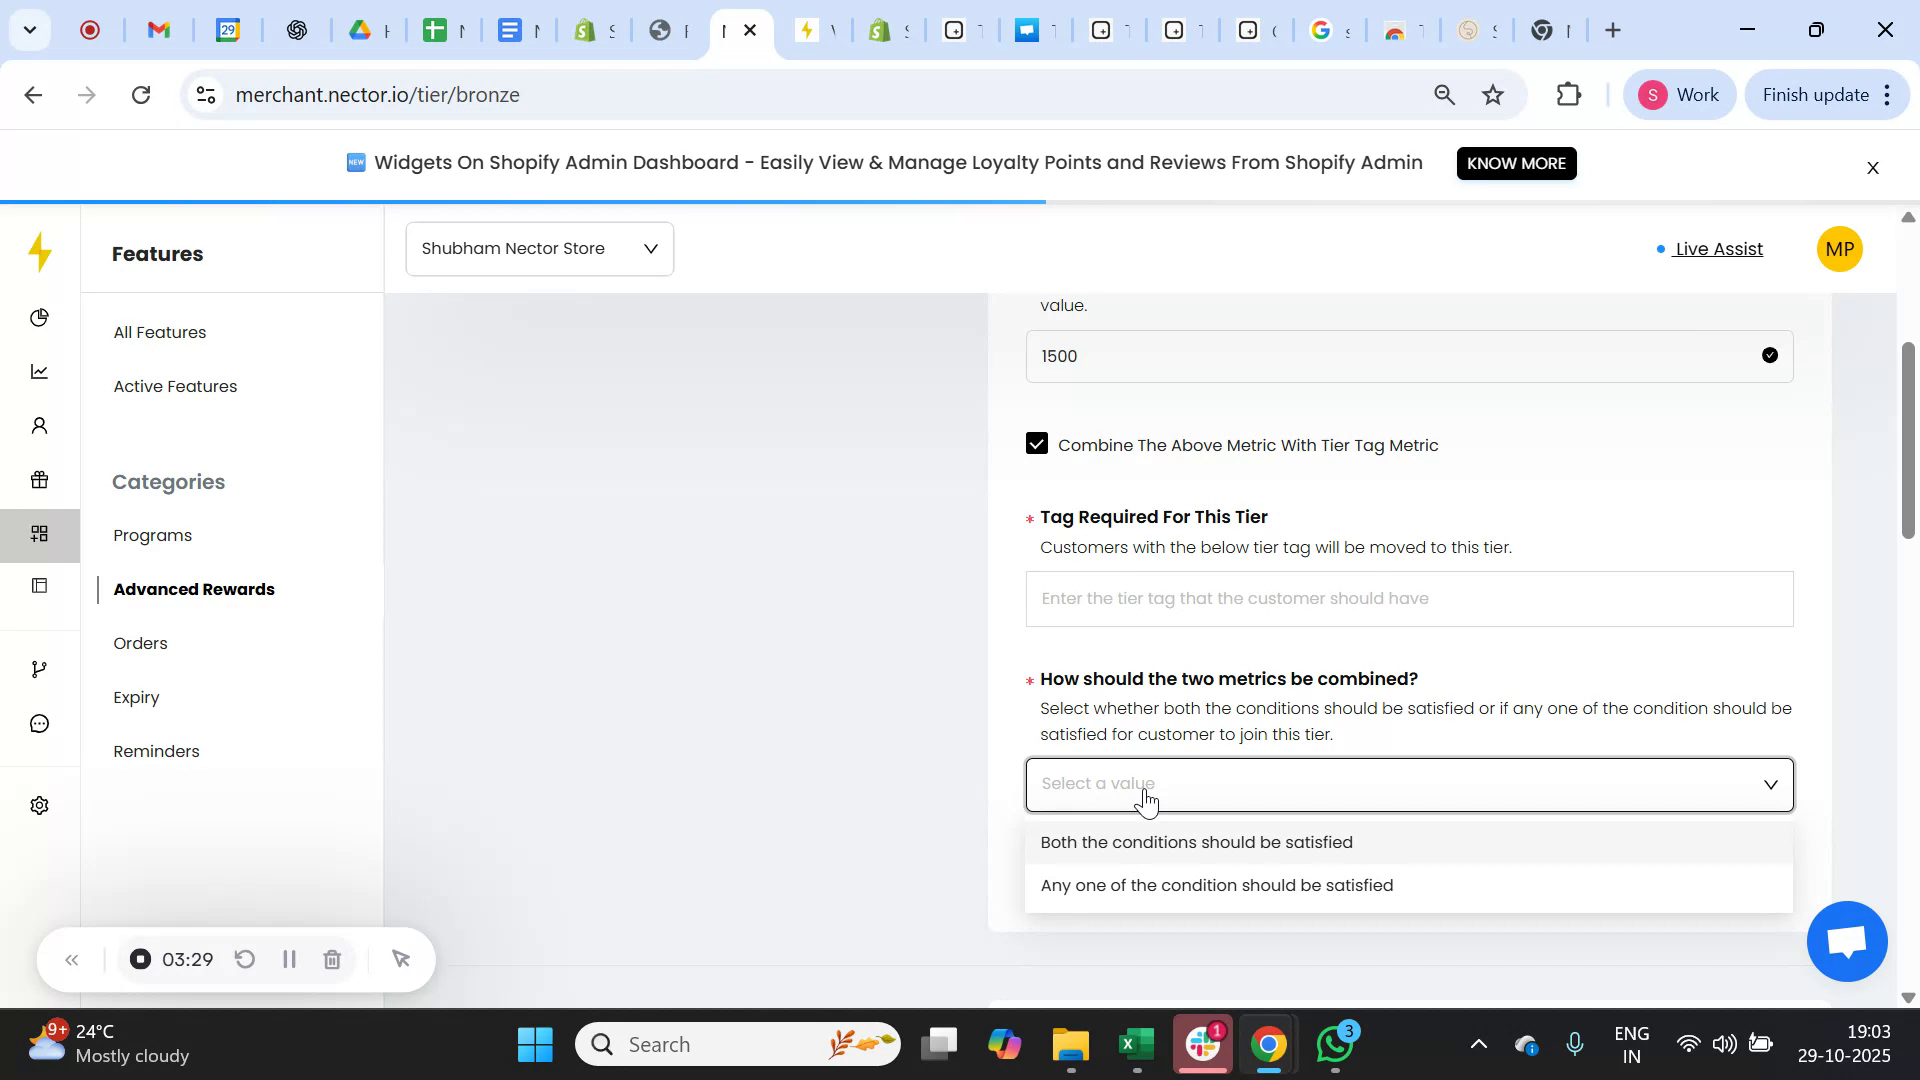
Task: Click the line chart reports icon
Action: click(40, 371)
